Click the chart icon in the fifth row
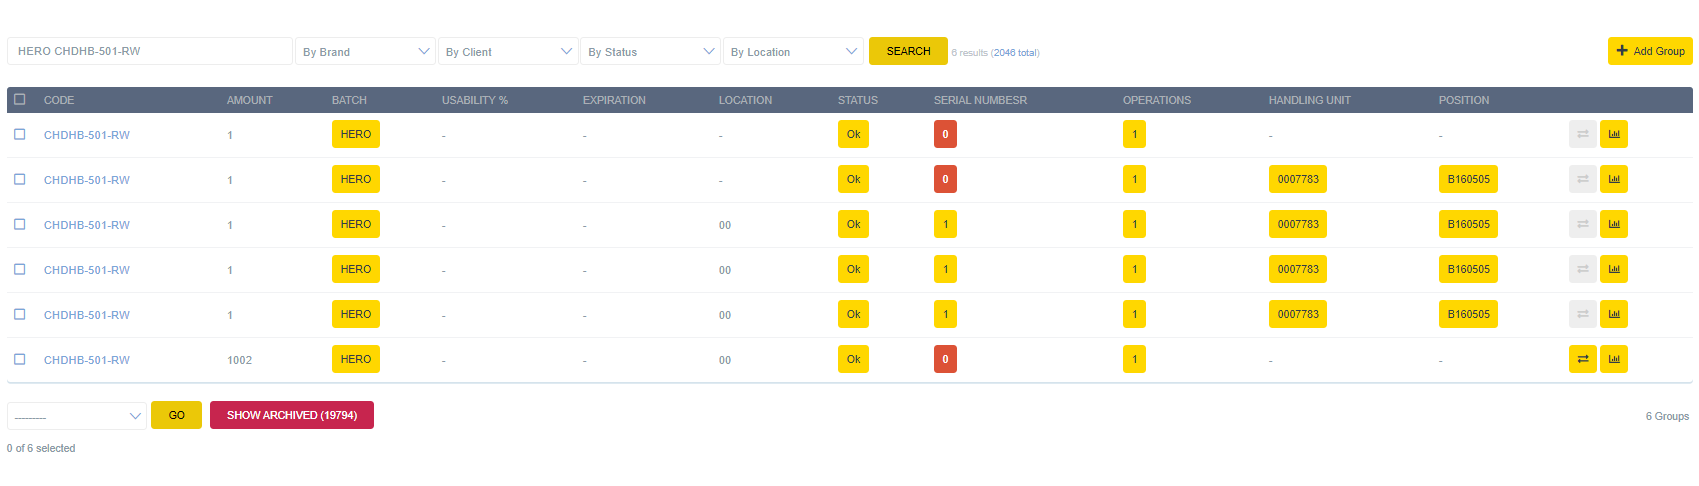 [1613, 314]
